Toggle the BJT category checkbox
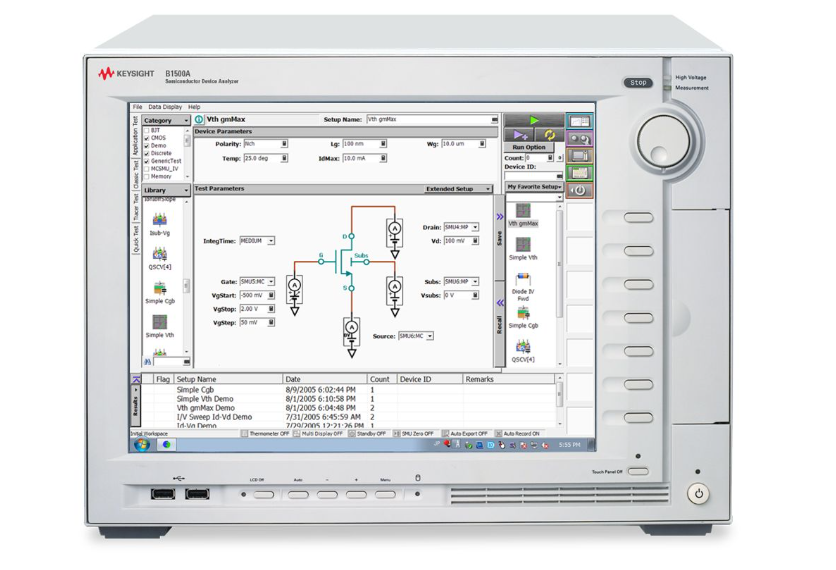 147,131
